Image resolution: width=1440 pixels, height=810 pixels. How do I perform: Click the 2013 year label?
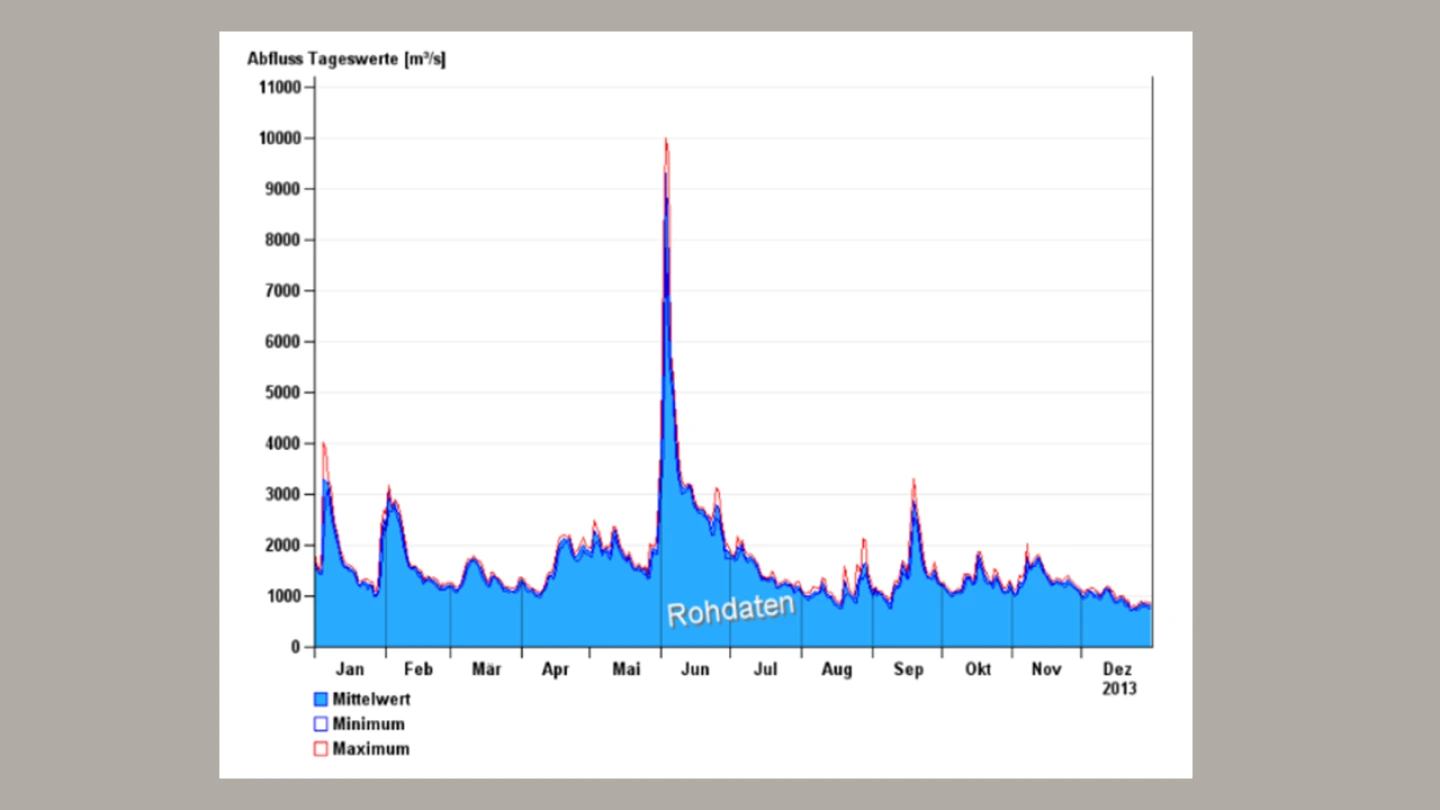coord(1118,688)
